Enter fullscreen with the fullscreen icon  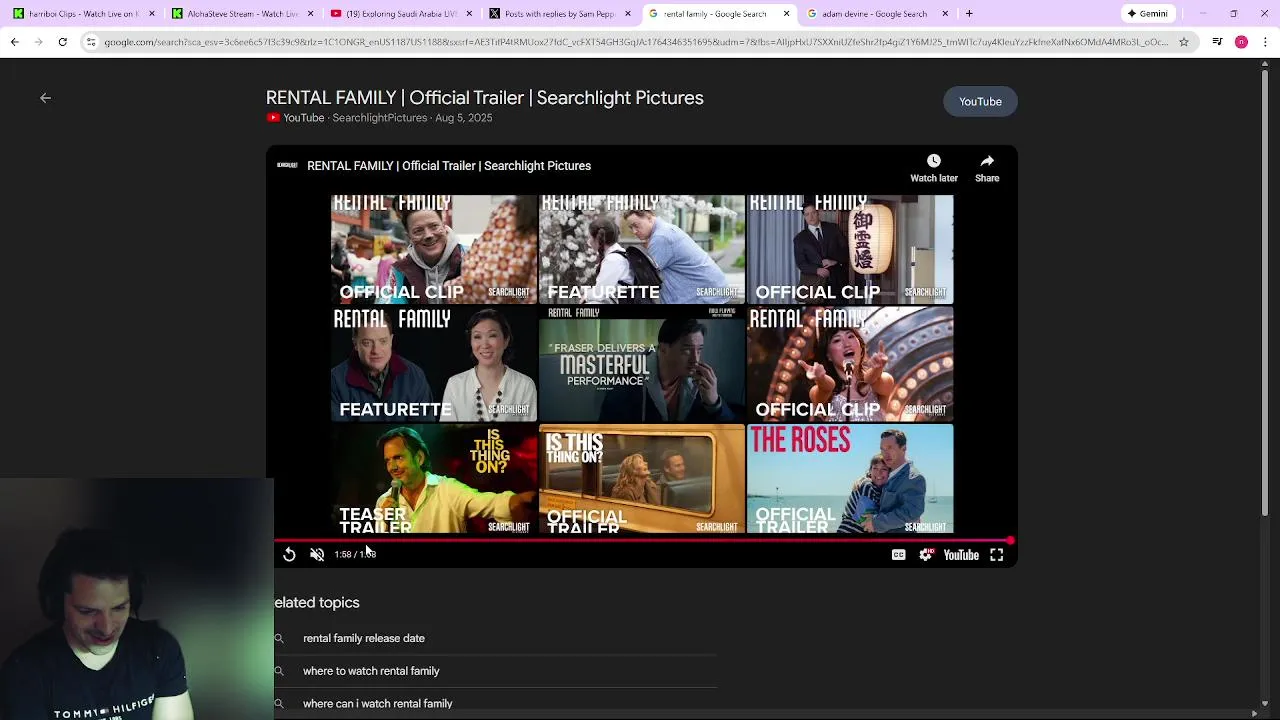coord(997,555)
